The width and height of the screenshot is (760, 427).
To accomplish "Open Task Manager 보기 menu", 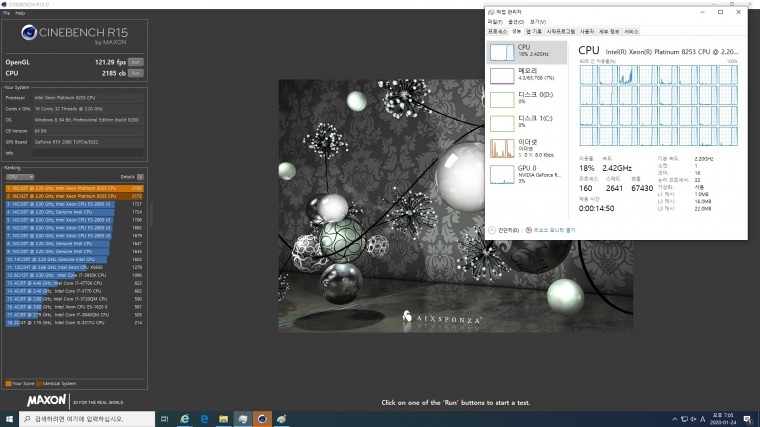I will 538,22.
